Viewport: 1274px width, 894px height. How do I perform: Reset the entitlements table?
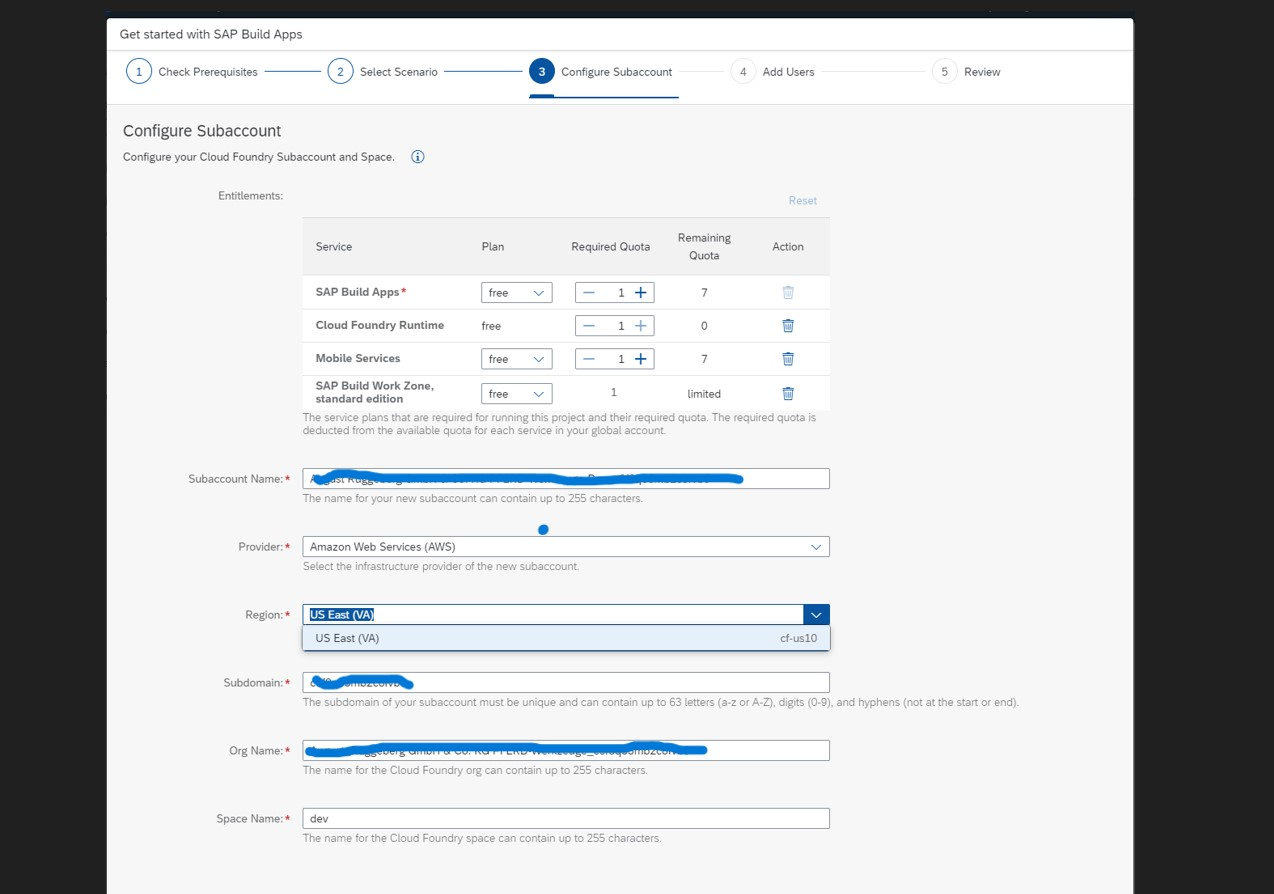click(803, 201)
